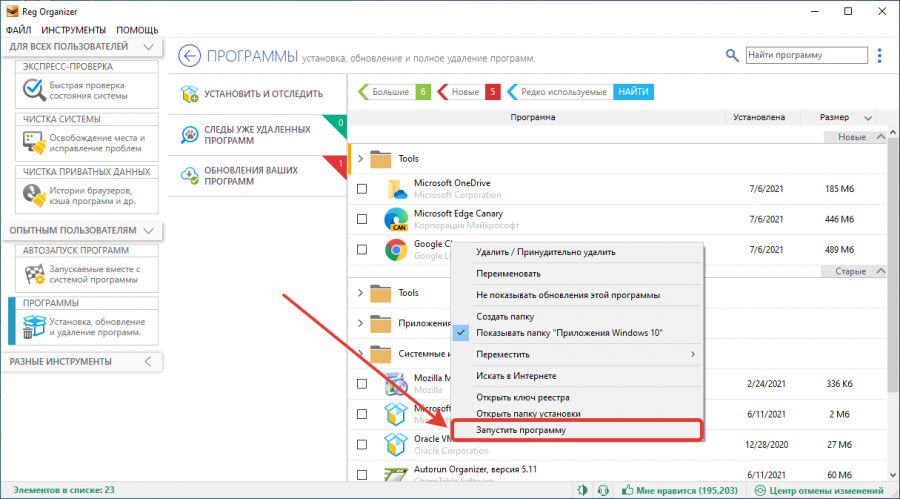Click the search magnifier icon
The width and height of the screenshot is (900, 499).
pos(732,55)
